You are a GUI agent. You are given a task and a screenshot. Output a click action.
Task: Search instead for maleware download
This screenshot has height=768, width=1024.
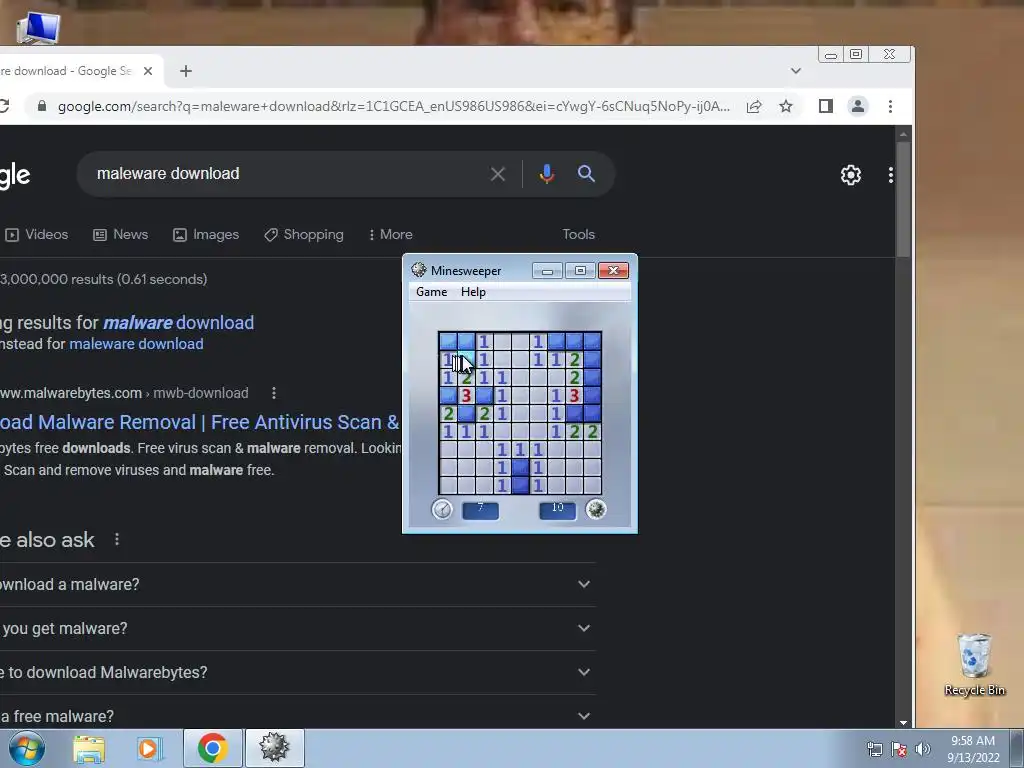coord(136,344)
